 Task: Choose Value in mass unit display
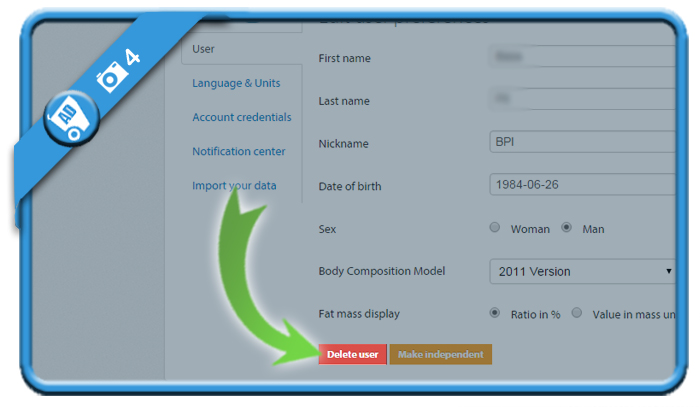(x=577, y=313)
